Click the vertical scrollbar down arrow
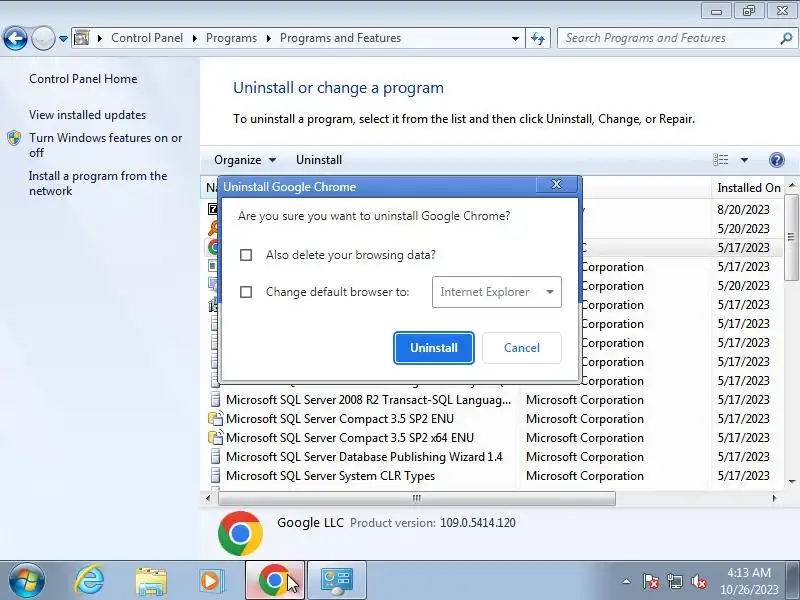 (x=792, y=481)
